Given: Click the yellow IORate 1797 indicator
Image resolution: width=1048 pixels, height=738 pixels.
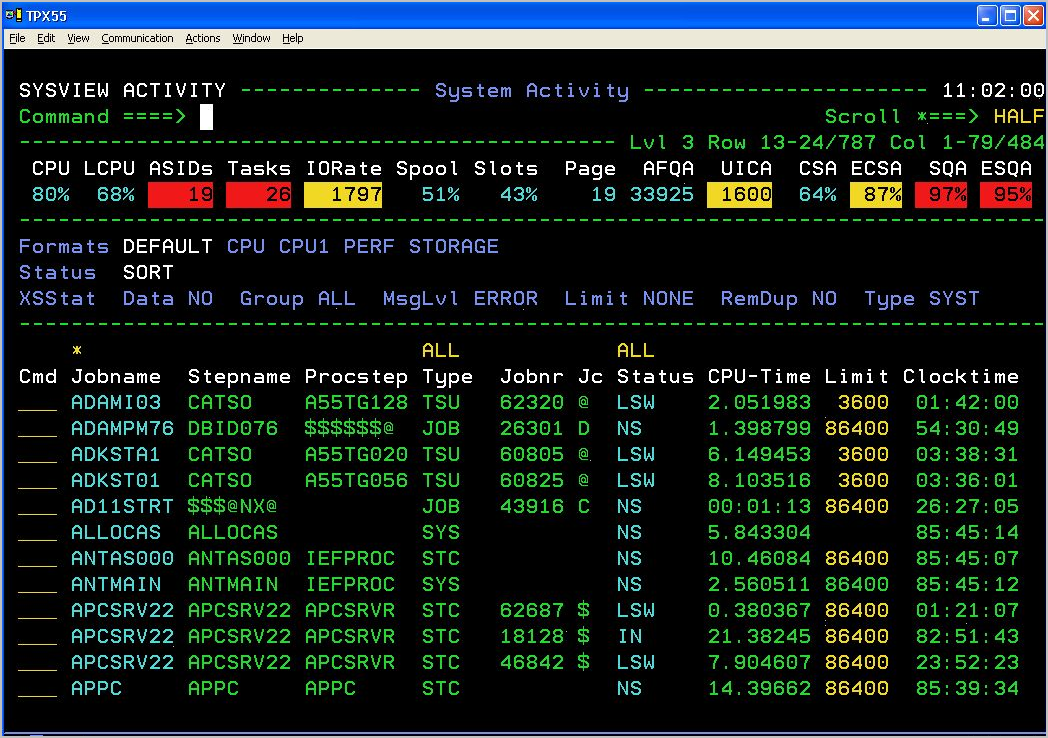Looking at the screenshot, I should pos(344,194).
